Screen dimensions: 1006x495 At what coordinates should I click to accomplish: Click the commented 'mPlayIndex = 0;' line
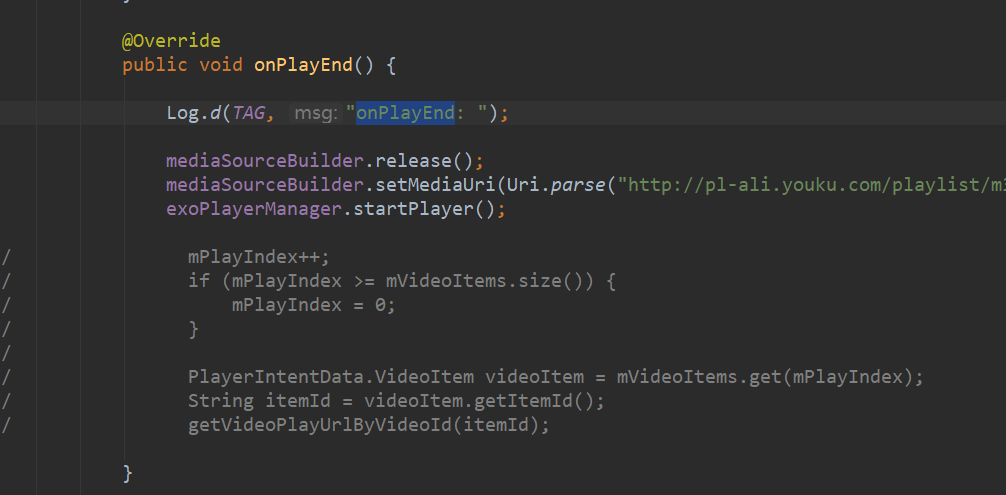(x=314, y=306)
